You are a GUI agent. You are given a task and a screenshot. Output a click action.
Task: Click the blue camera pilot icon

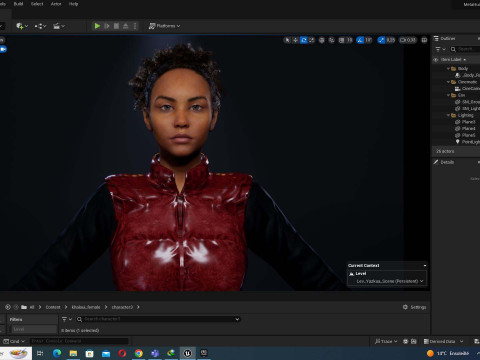coord(3,49)
